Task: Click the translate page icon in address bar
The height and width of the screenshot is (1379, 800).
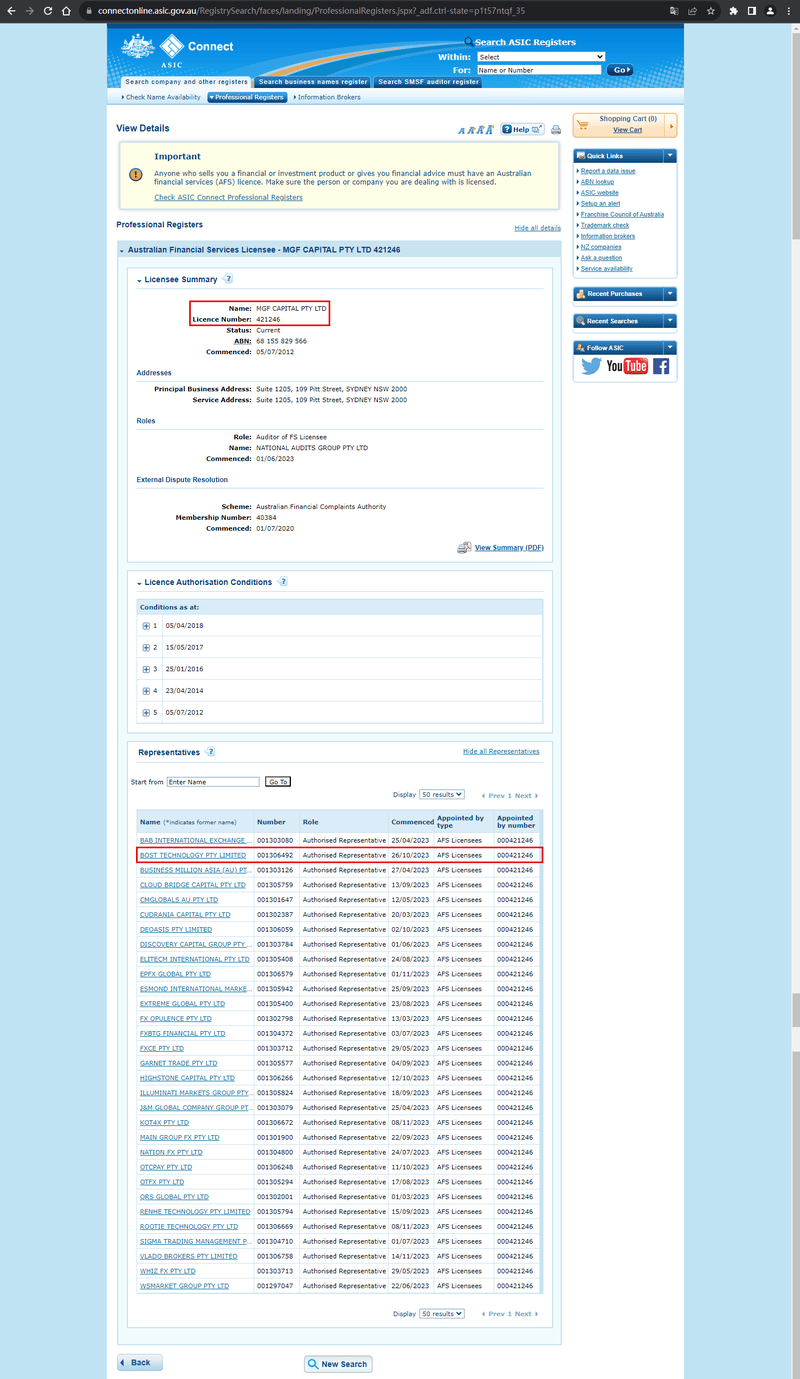Action: pos(674,11)
